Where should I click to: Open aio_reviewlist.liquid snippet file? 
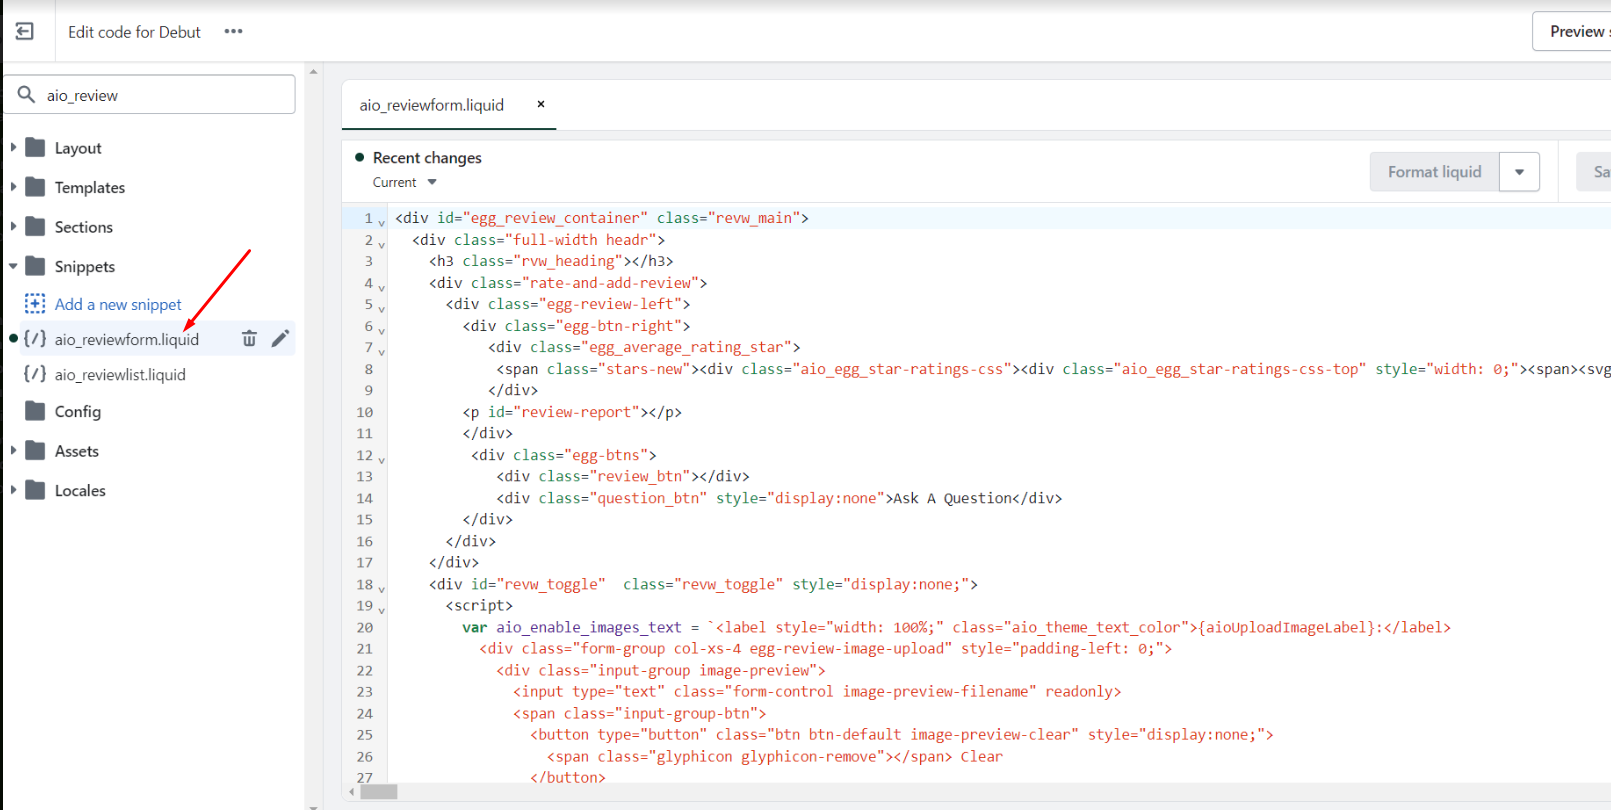[120, 375]
